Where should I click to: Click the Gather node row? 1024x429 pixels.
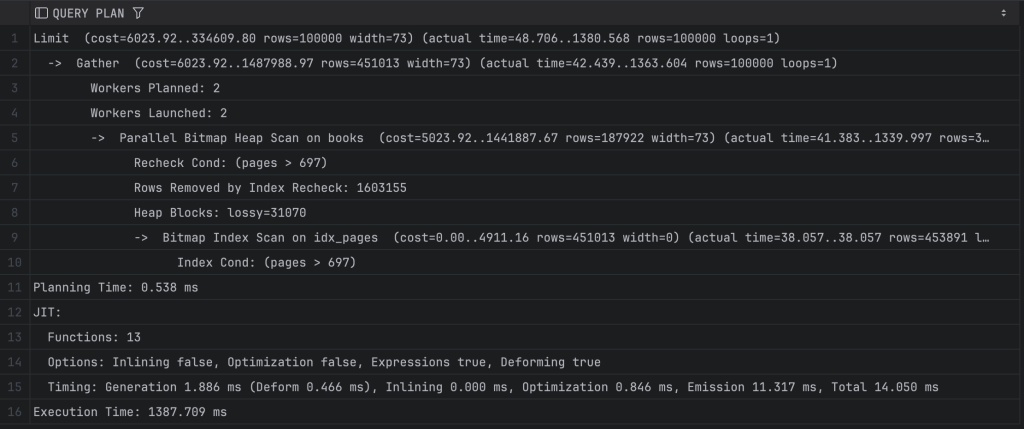442,63
